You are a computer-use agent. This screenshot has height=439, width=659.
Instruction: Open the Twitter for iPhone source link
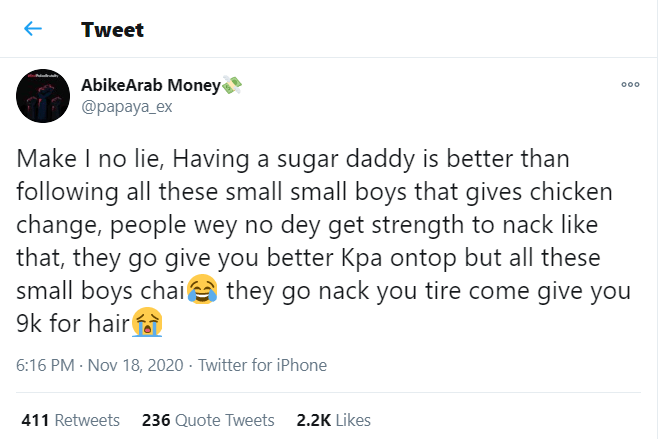[263, 365]
